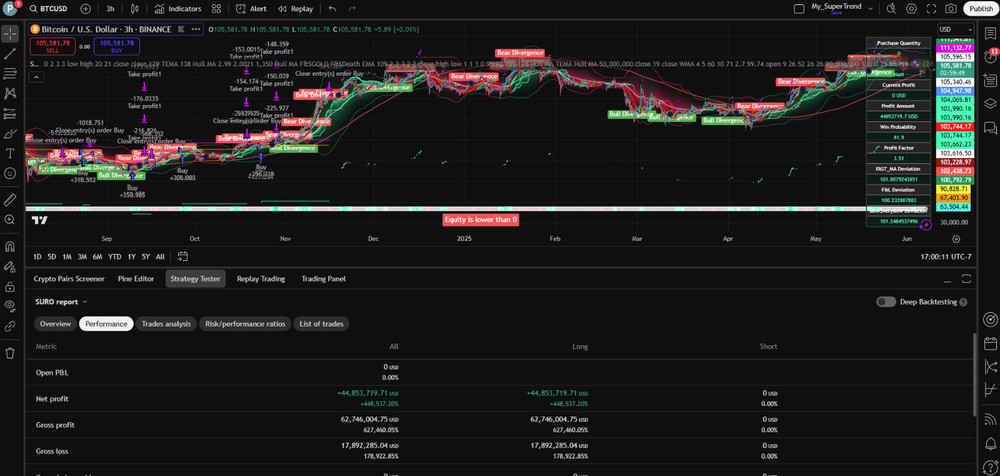
Task: Toggle Deep Backtesting switch
Action: (886, 302)
